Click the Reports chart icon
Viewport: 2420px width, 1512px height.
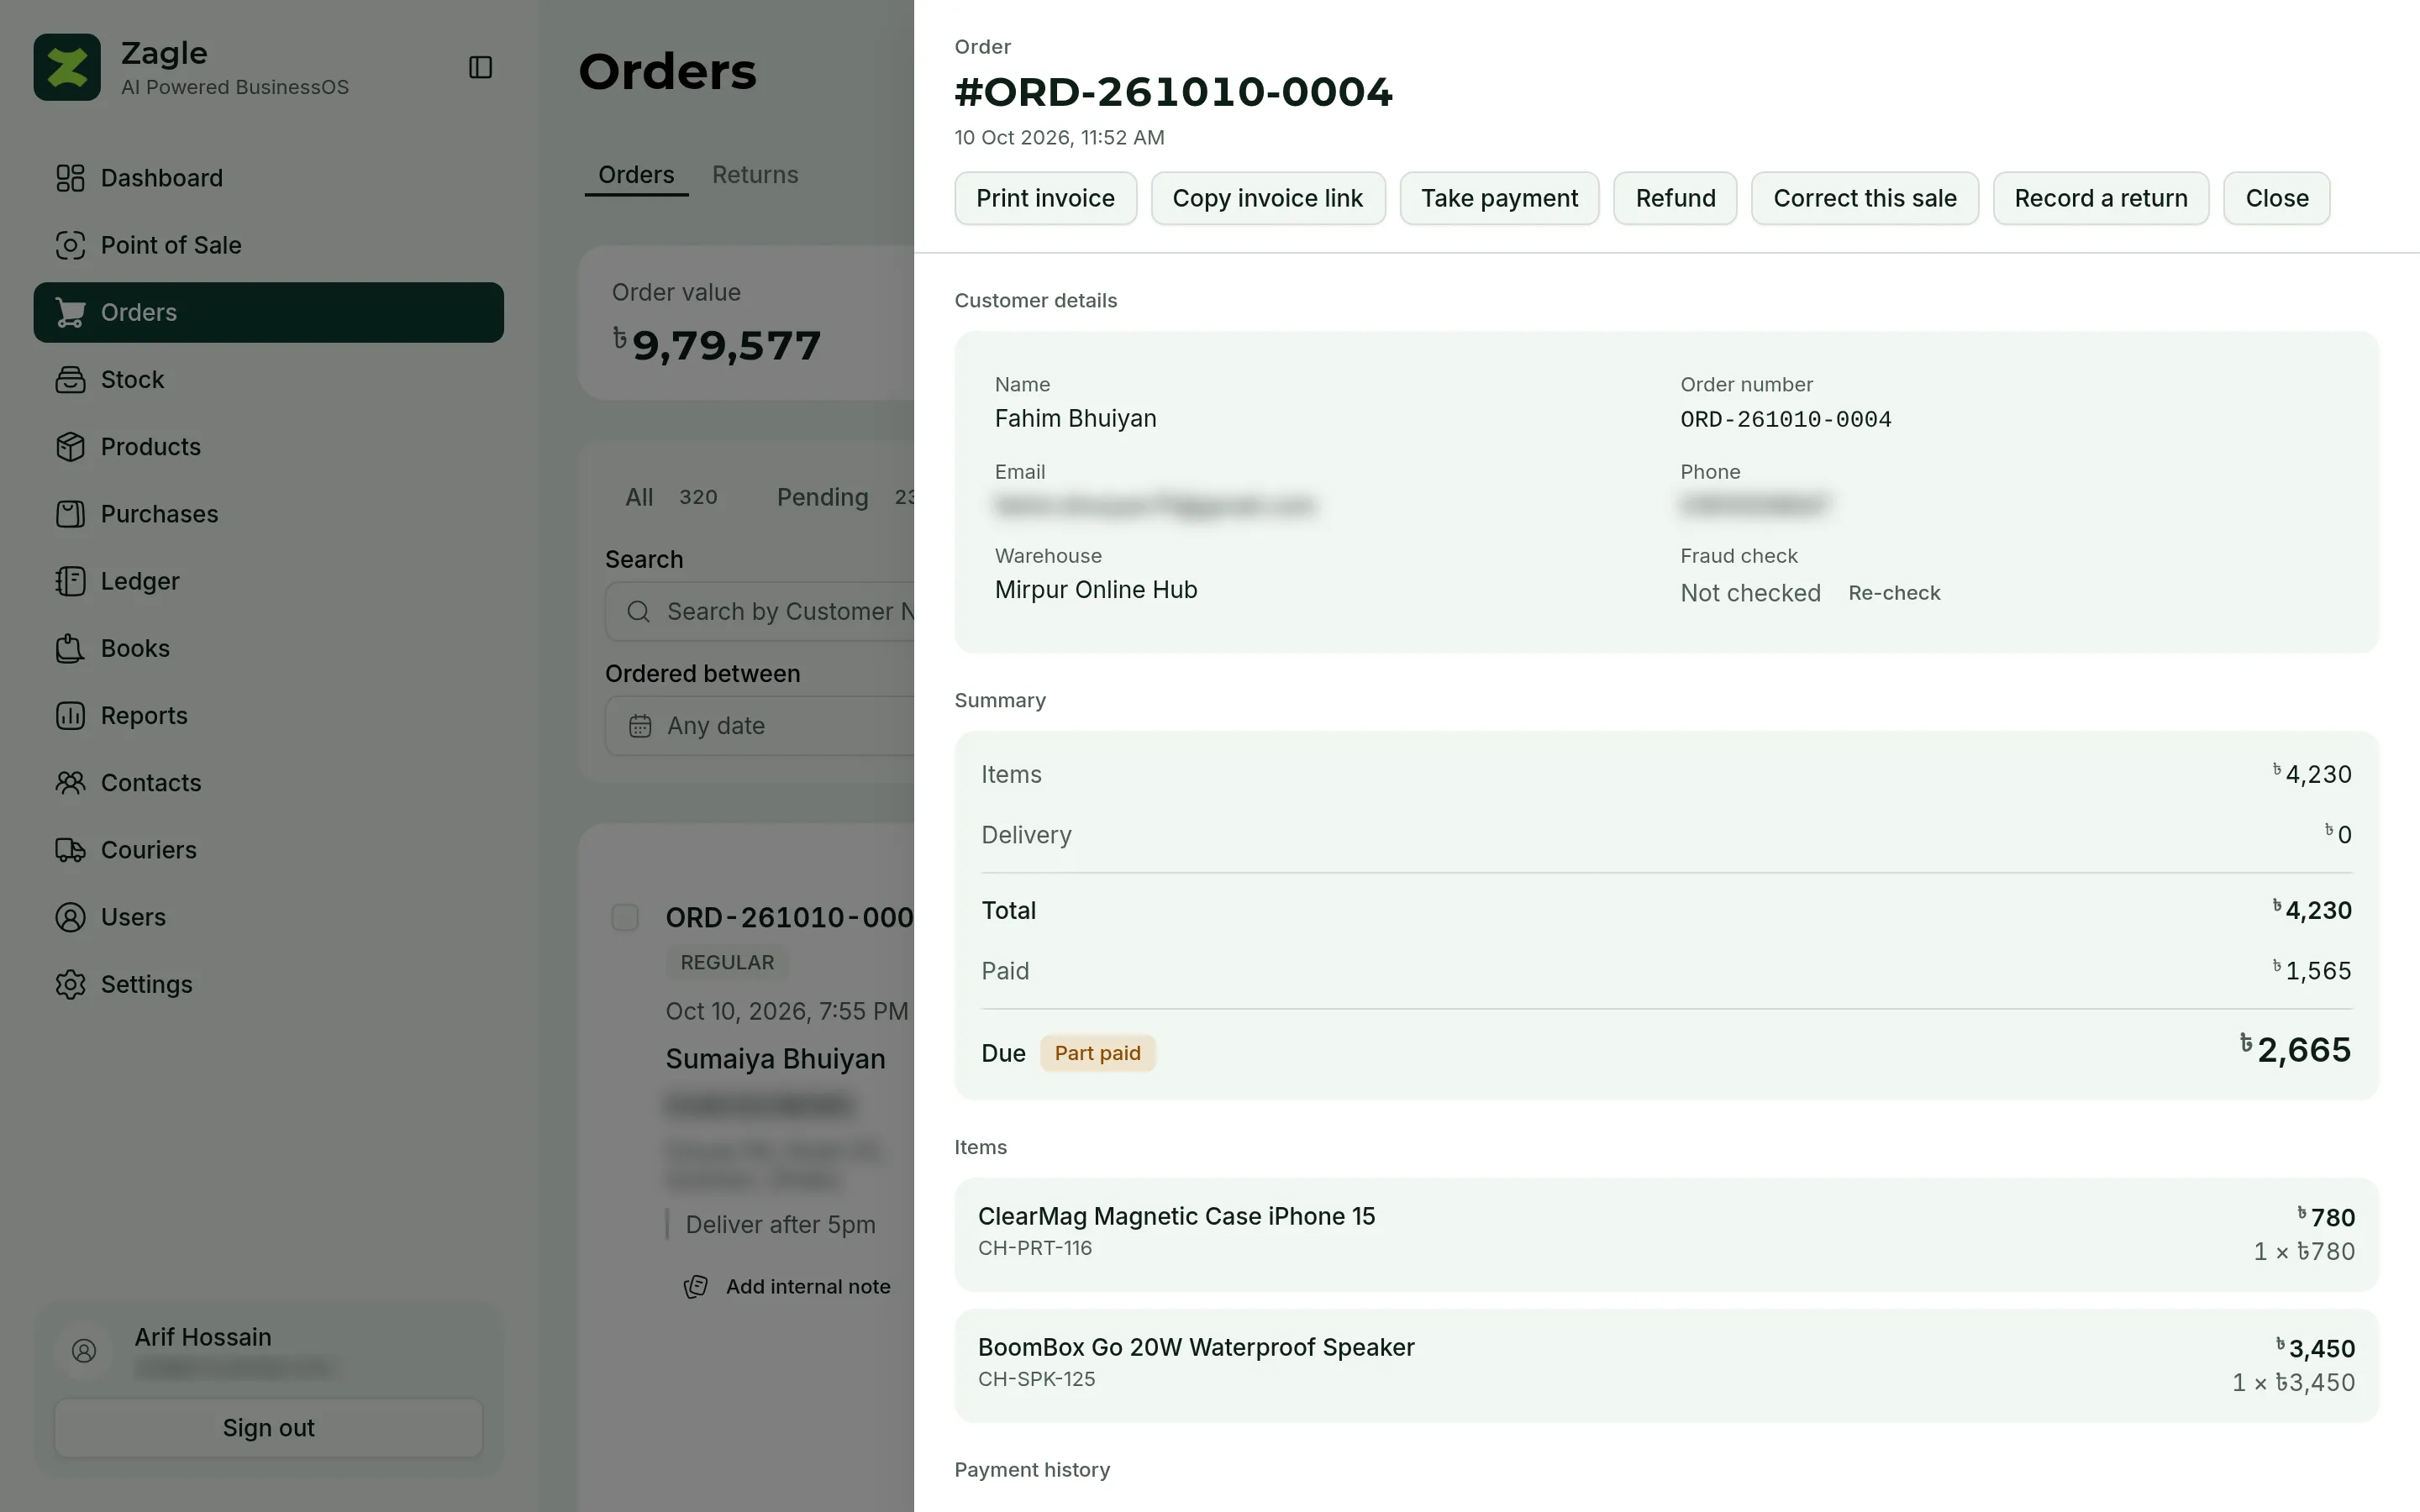(x=70, y=715)
